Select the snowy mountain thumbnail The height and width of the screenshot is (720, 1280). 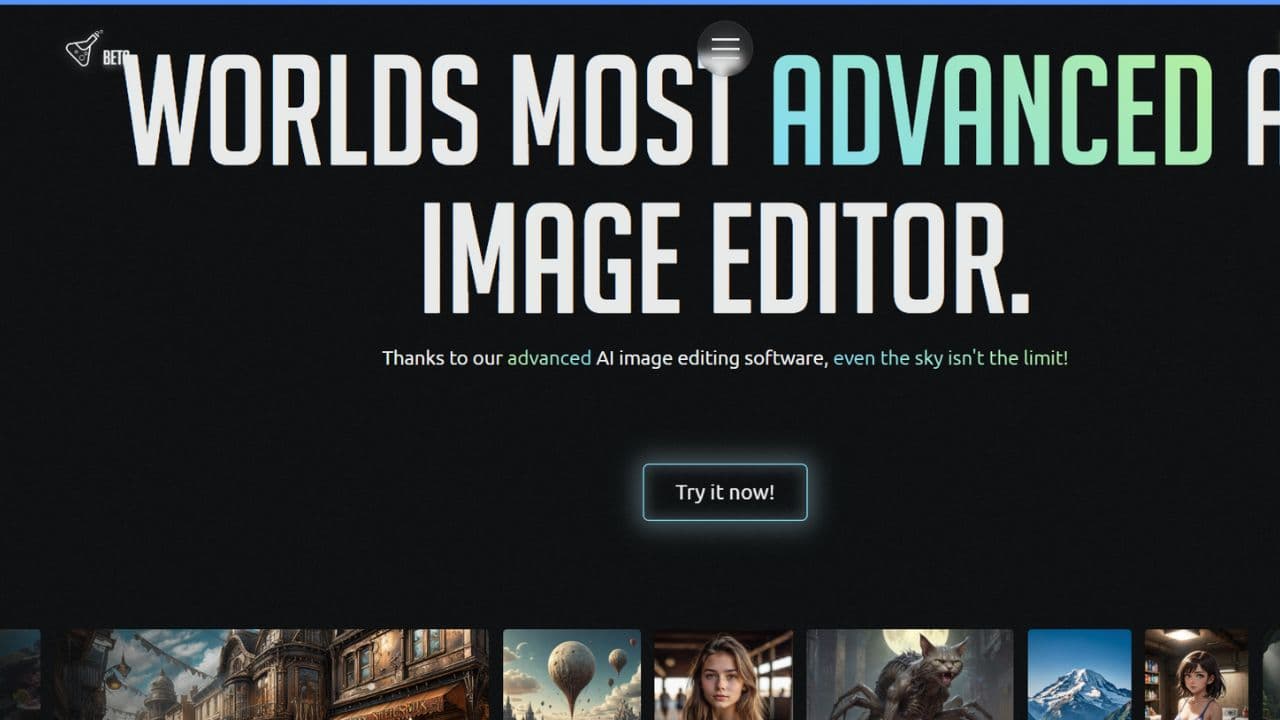pos(1079,674)
